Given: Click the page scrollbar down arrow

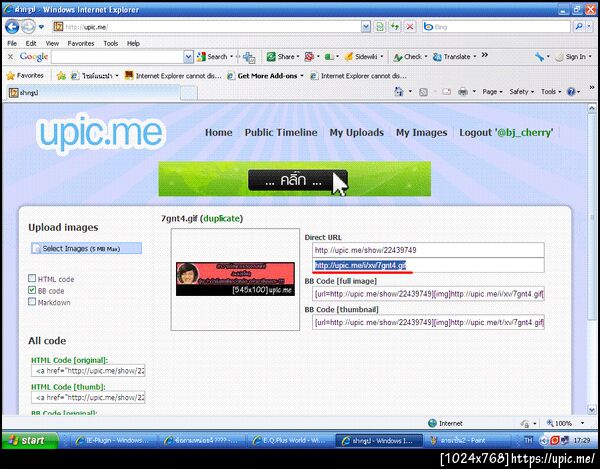Looking at the screenshot, I should (592, 409).
